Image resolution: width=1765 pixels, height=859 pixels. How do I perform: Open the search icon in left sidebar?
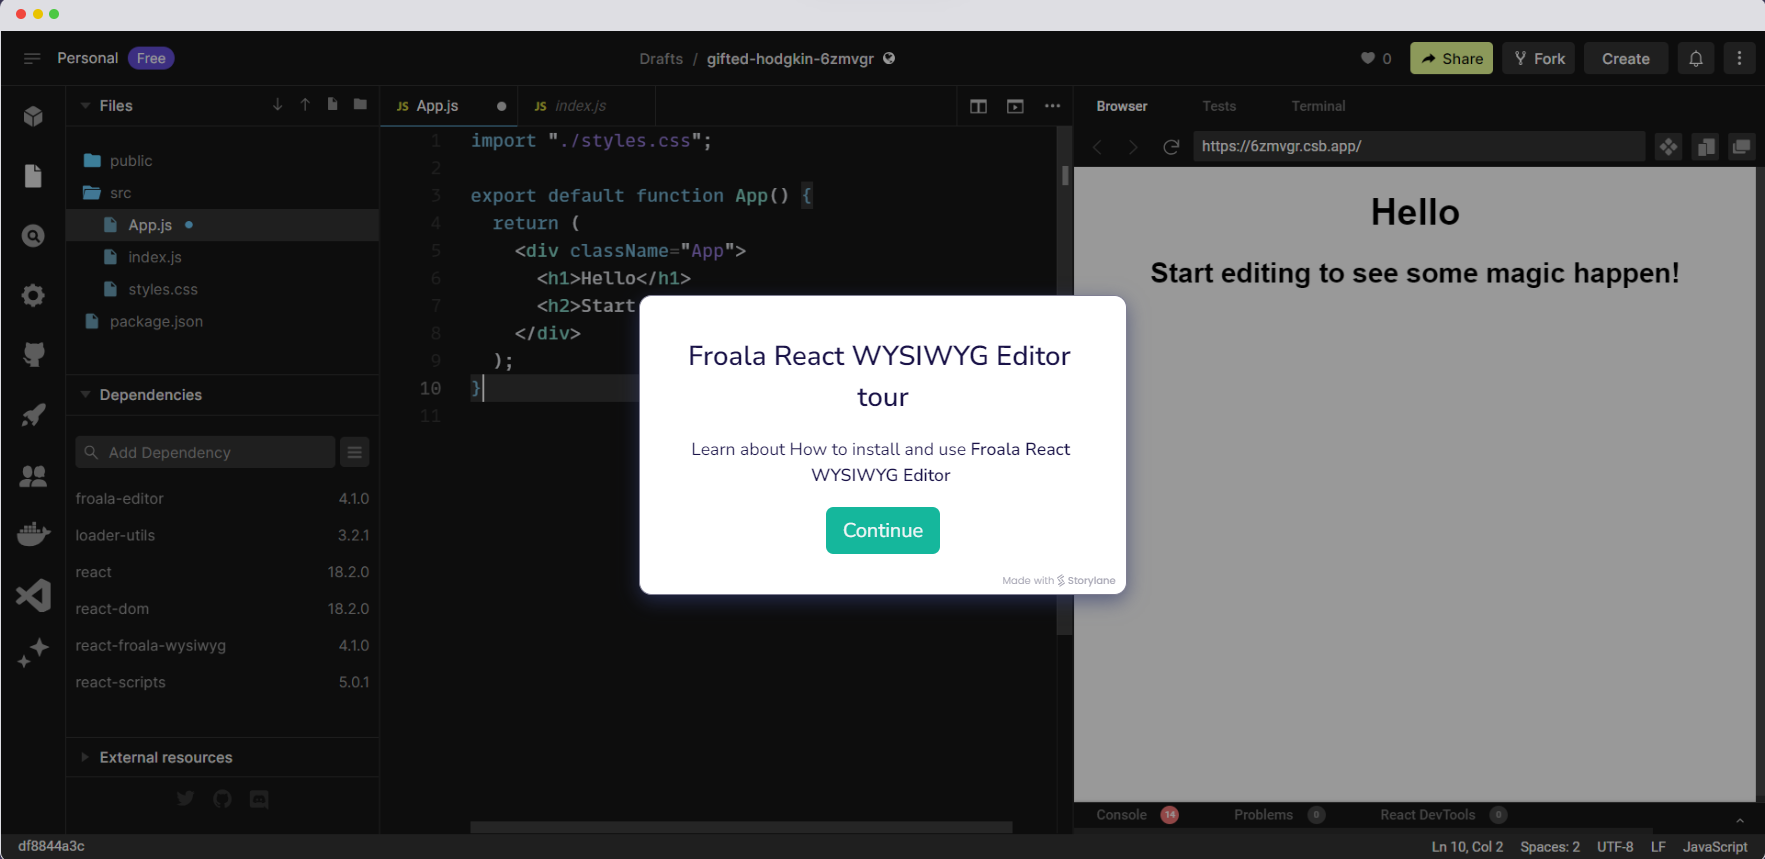click(x=33, y=236)
